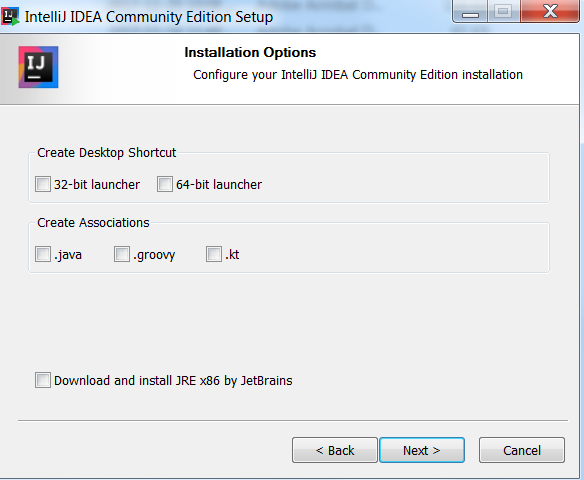
Task: Click the window title 'IntelliJ IDEA Community Edition Setup'
Action: click(149, 17)
